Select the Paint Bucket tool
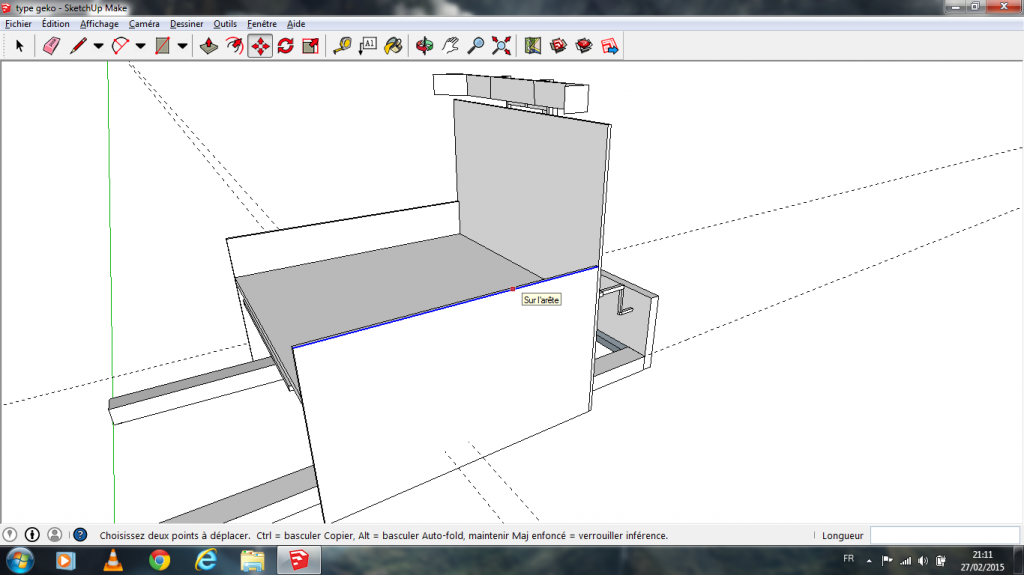Image resolution: width=1024 pixels, height=575 pixels. tap(393, 46)
